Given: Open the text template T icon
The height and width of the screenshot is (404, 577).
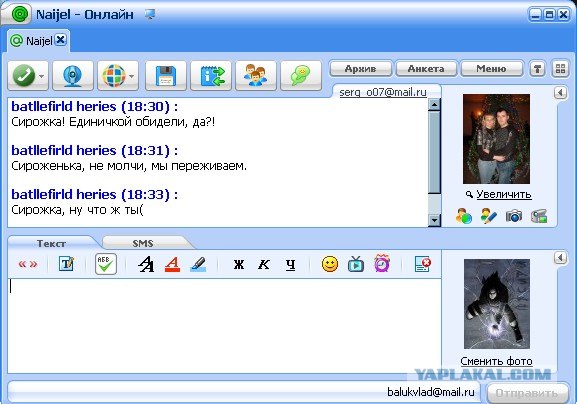Looking at the screenshot, I should 67,264.
